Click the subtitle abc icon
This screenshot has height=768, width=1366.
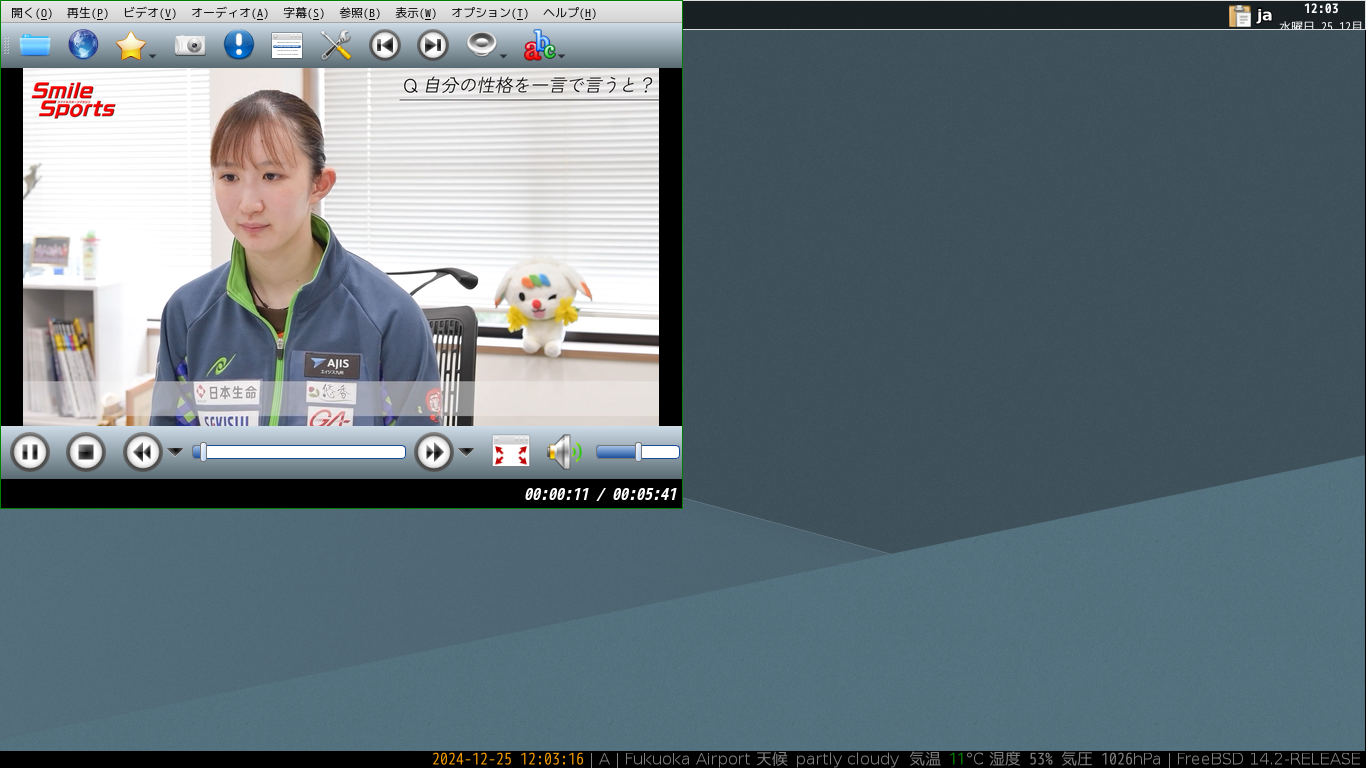[x=540, y=45]
